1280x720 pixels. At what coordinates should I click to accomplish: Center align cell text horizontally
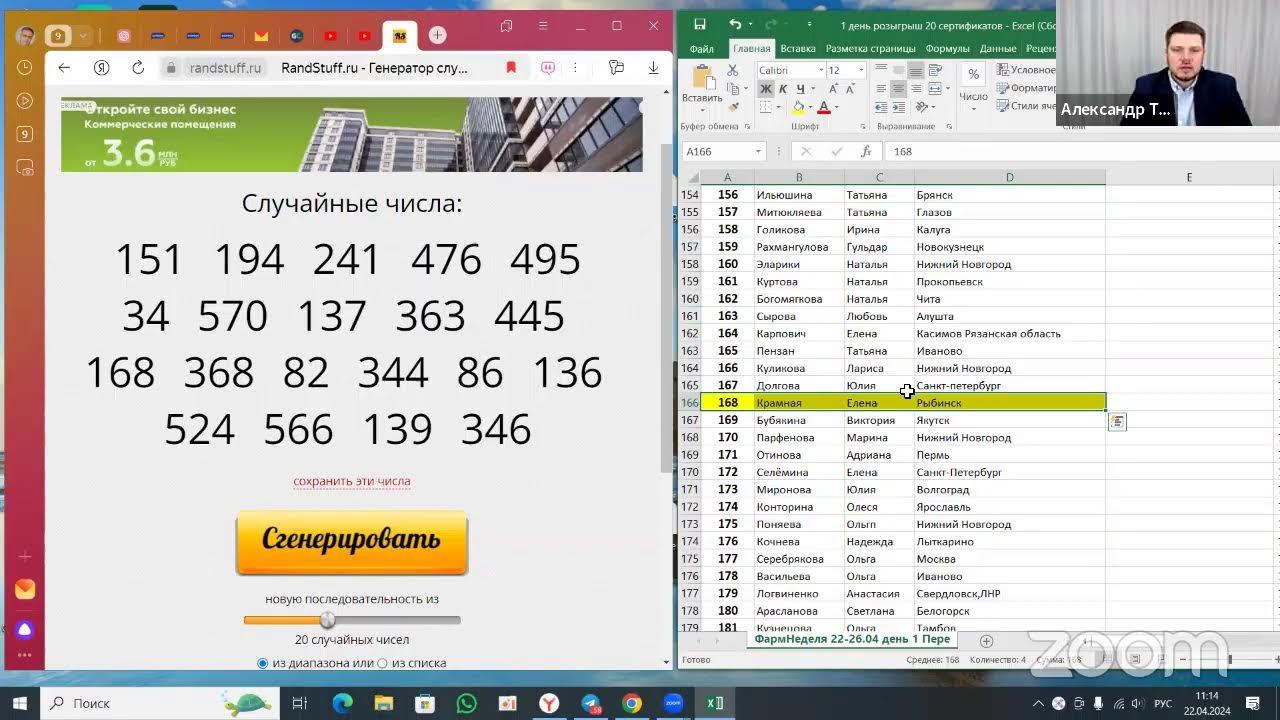pos(898,89)
